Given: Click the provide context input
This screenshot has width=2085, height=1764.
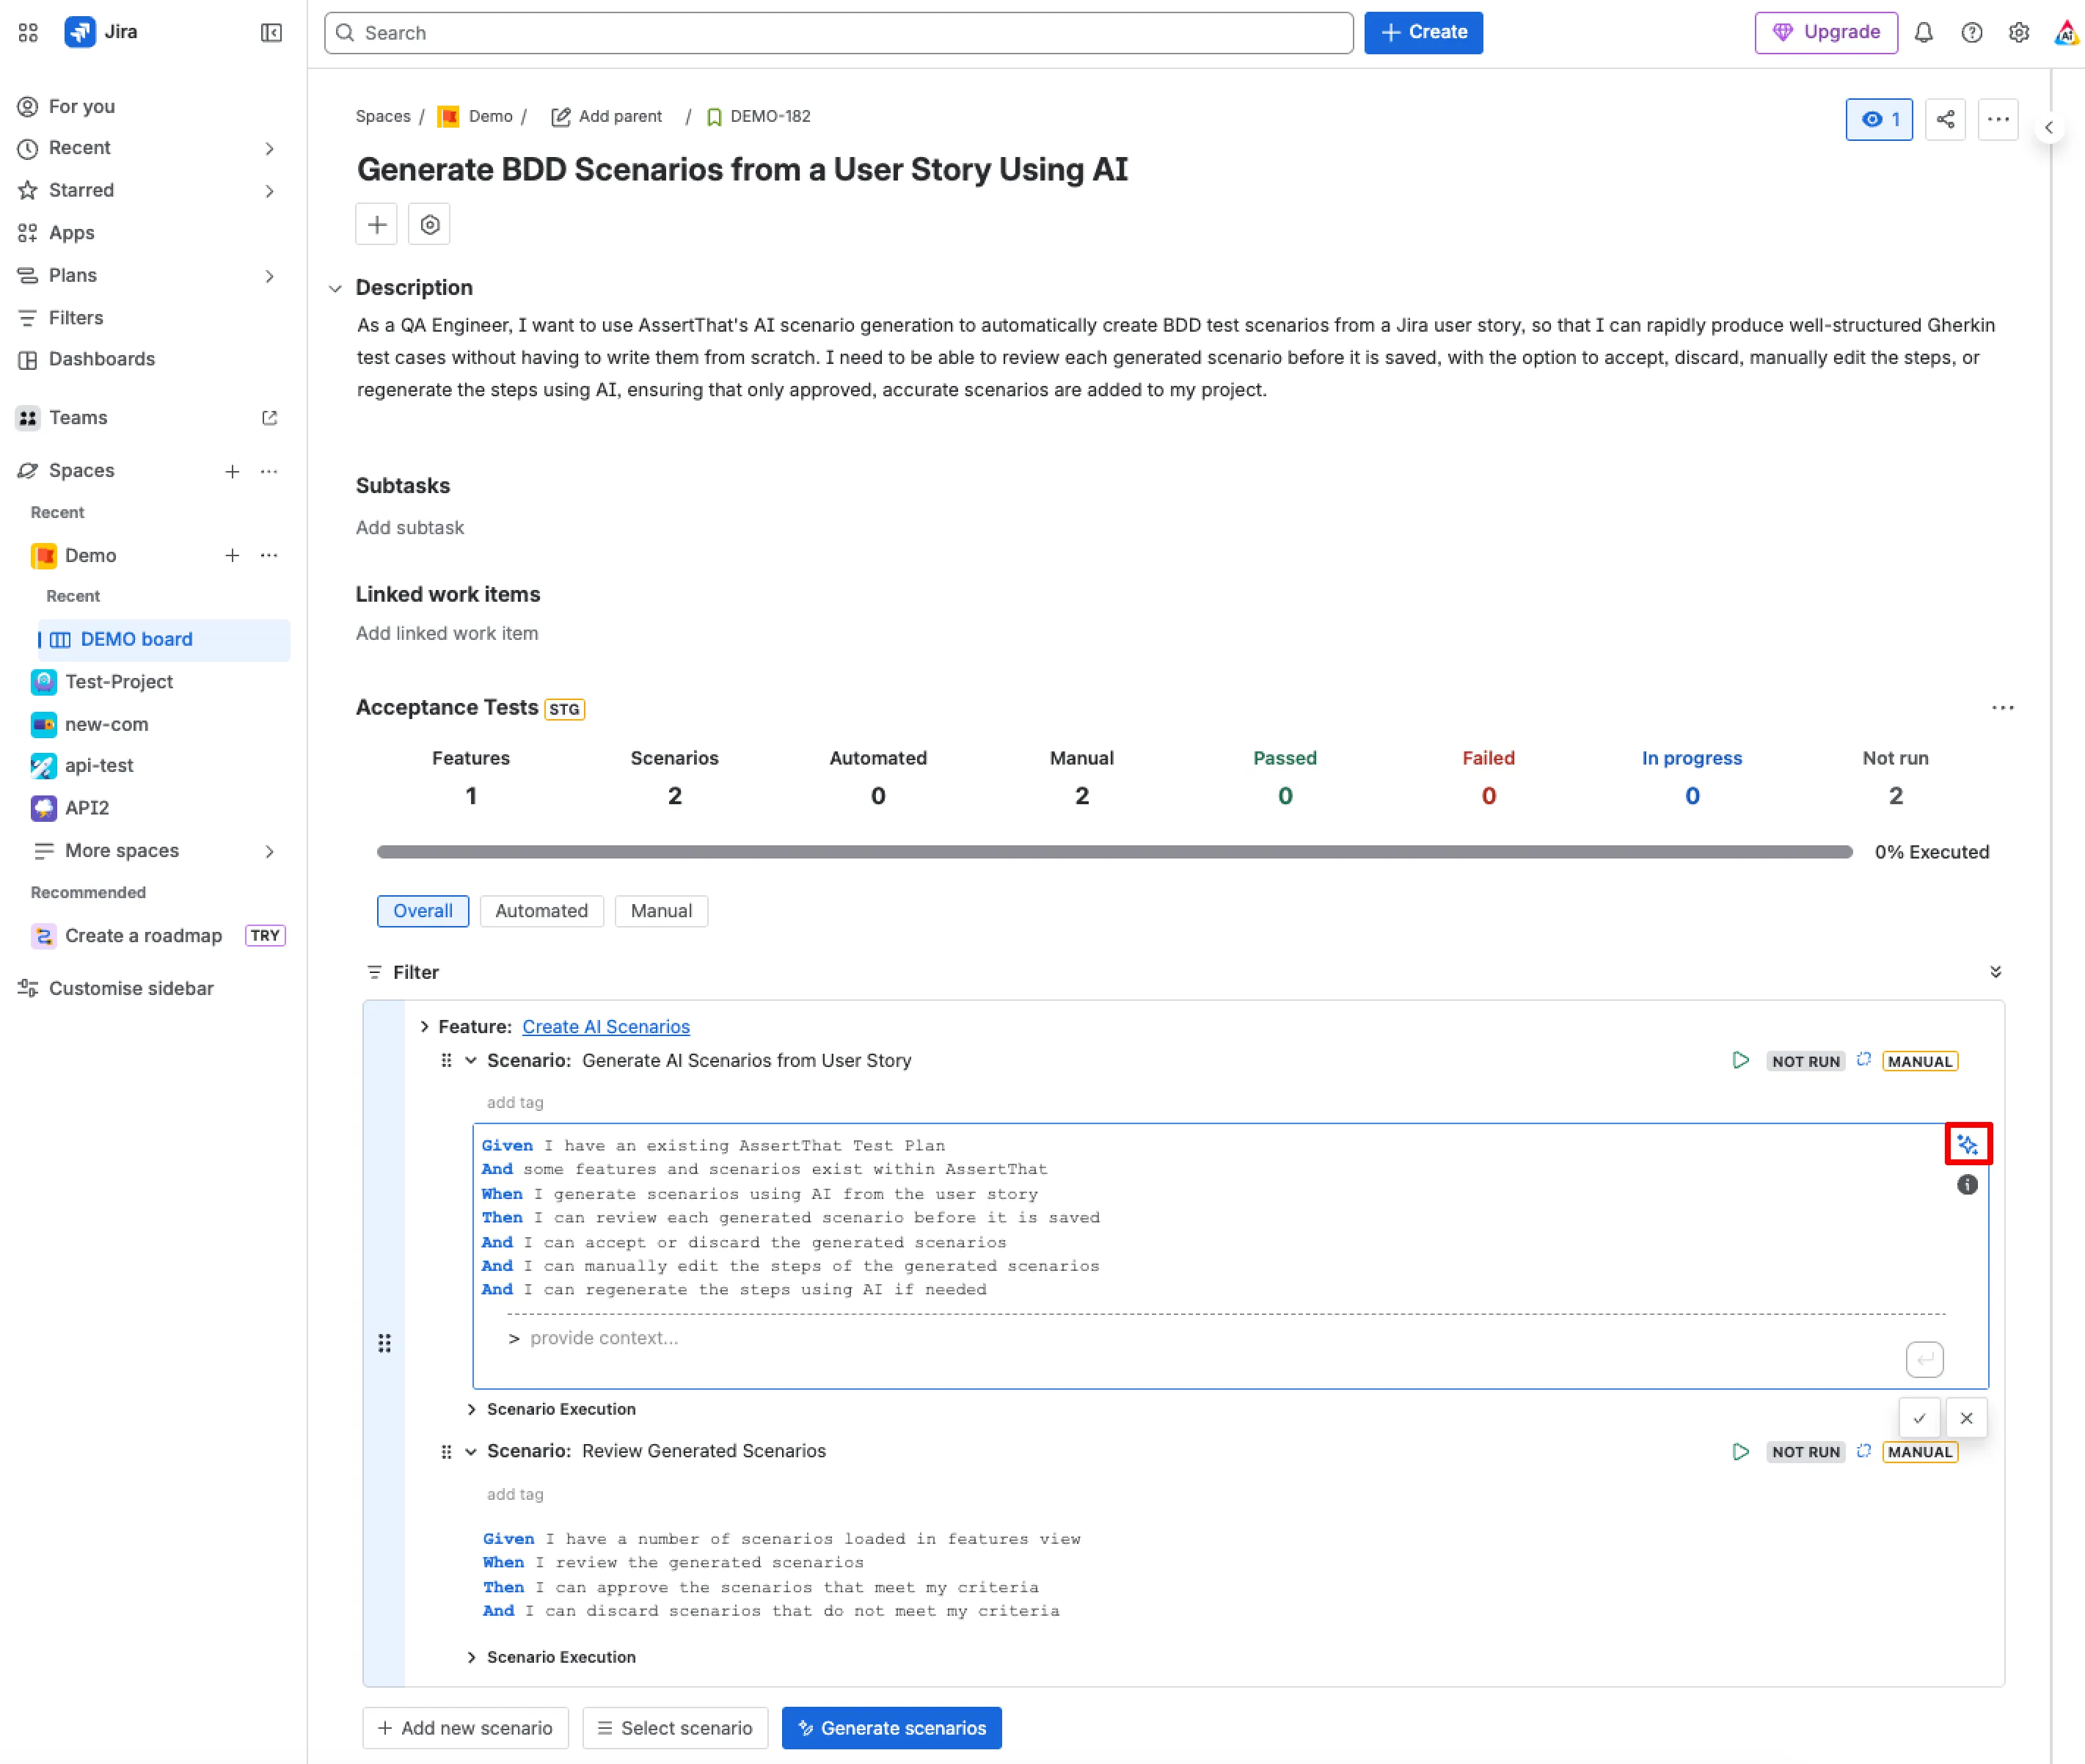Looking at the screenshot, I should 1200,1338.
